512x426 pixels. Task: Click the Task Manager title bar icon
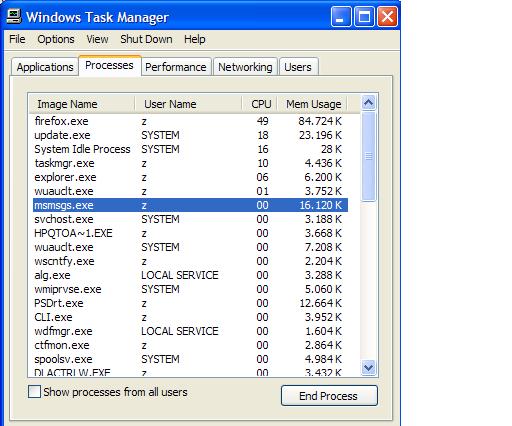click(14, 16)
